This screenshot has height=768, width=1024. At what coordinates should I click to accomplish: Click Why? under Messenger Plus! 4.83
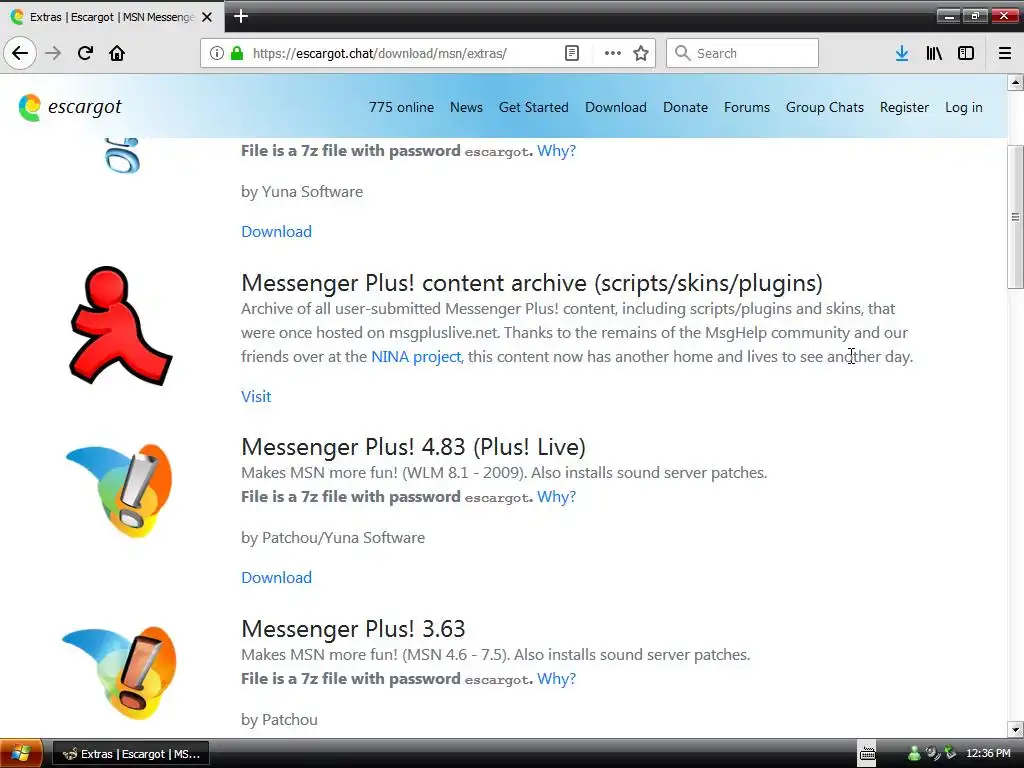coord(556,497)
